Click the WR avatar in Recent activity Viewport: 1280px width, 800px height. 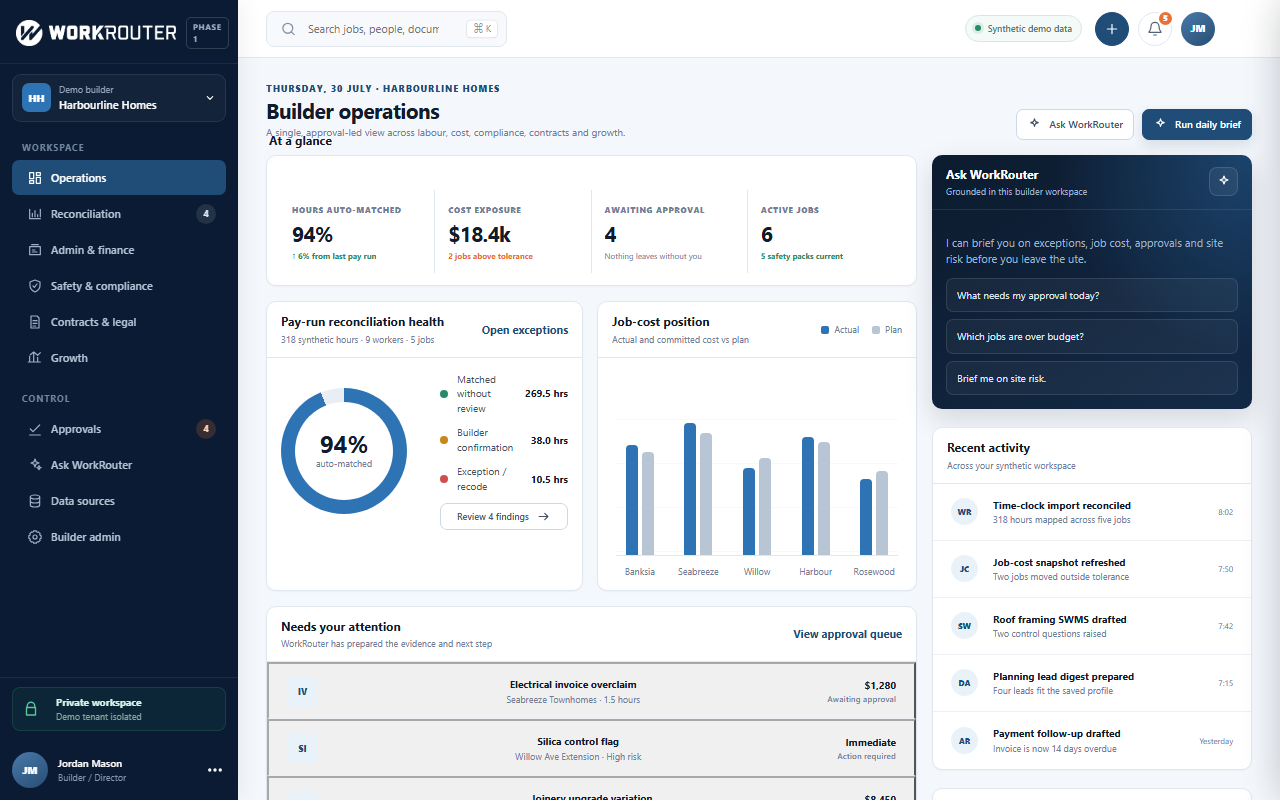coord(964,512)
